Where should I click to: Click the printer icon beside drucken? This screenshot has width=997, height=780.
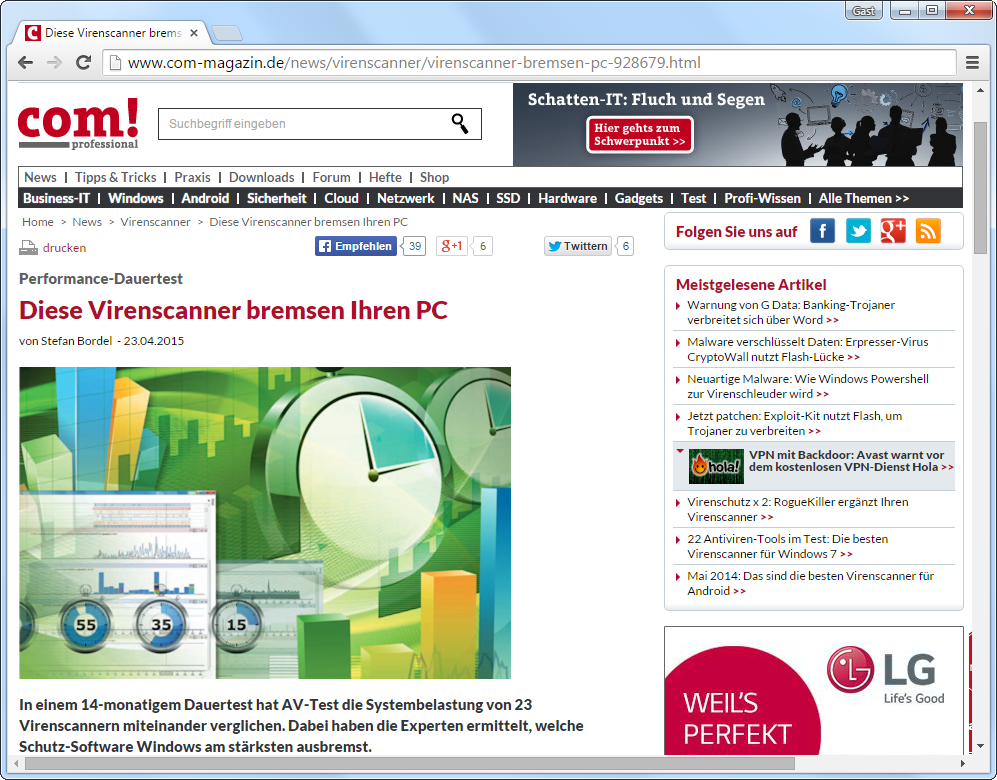coord(28,248)
